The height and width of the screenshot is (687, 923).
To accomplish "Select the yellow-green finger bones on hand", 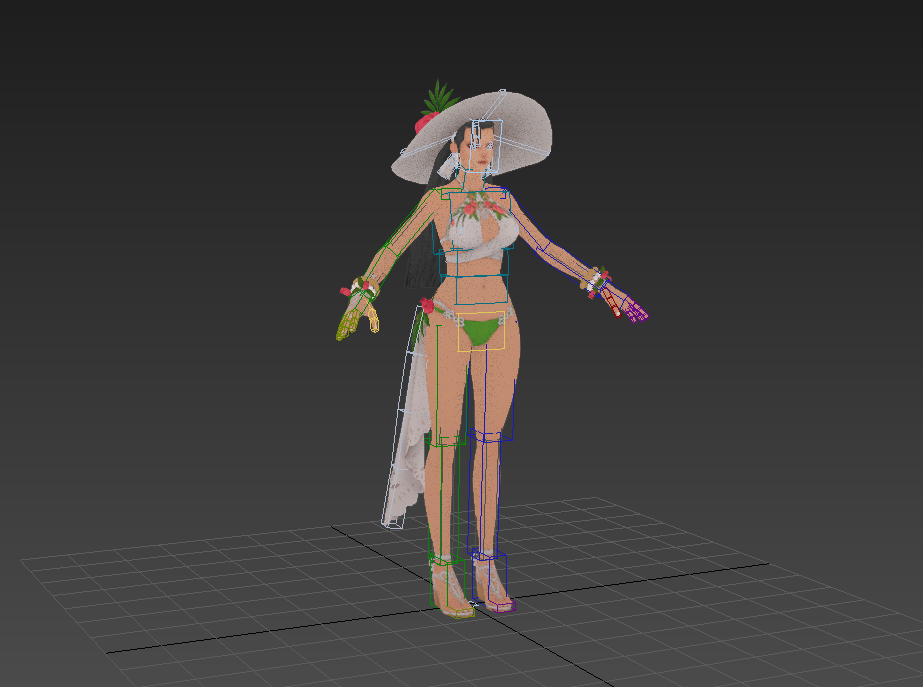I will point(350,323).
